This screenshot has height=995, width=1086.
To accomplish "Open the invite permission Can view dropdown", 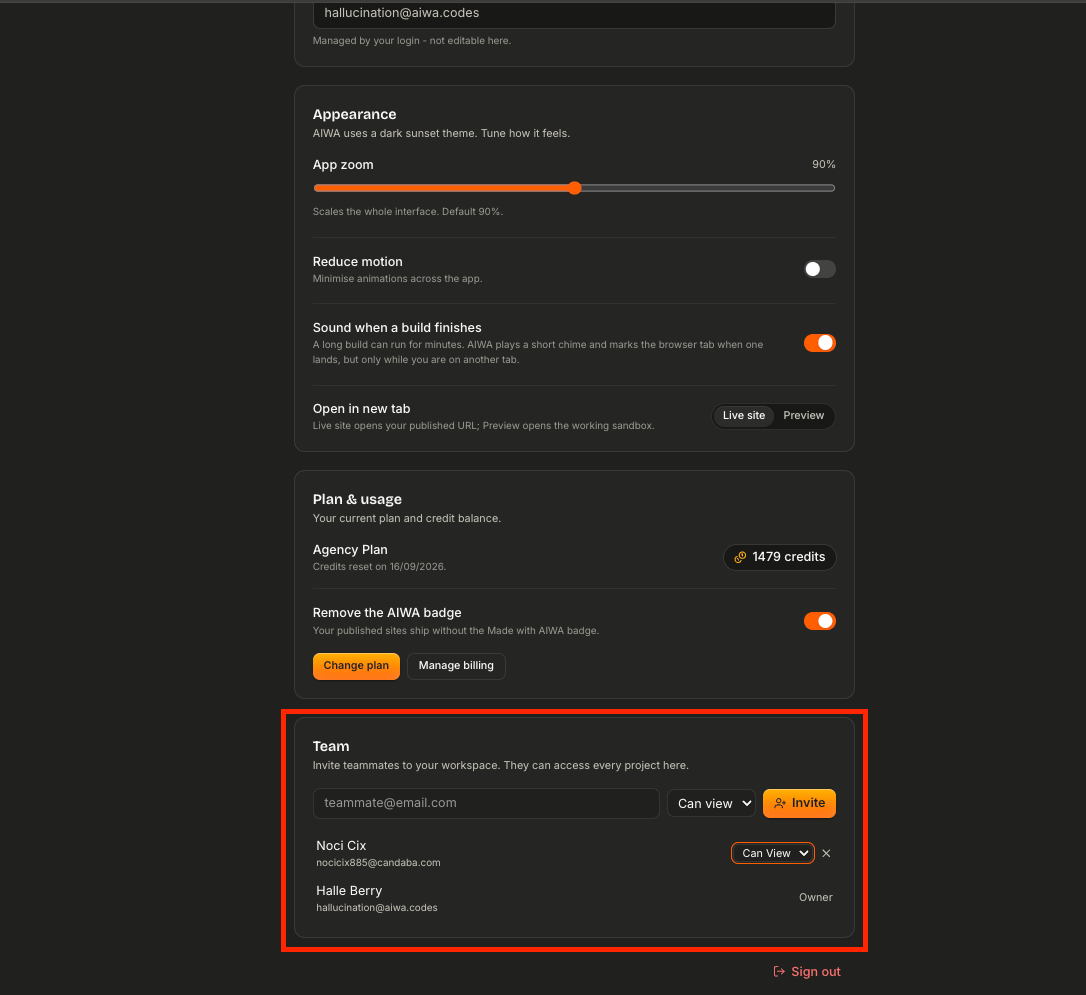I will coord(711,803).
